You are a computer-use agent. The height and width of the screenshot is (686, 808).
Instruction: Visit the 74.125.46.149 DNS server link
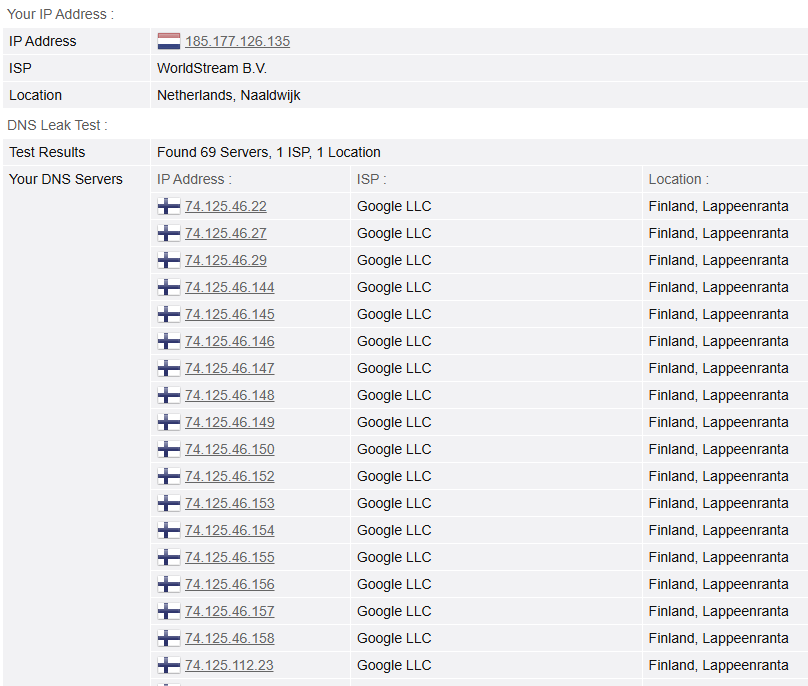[230, 422]
